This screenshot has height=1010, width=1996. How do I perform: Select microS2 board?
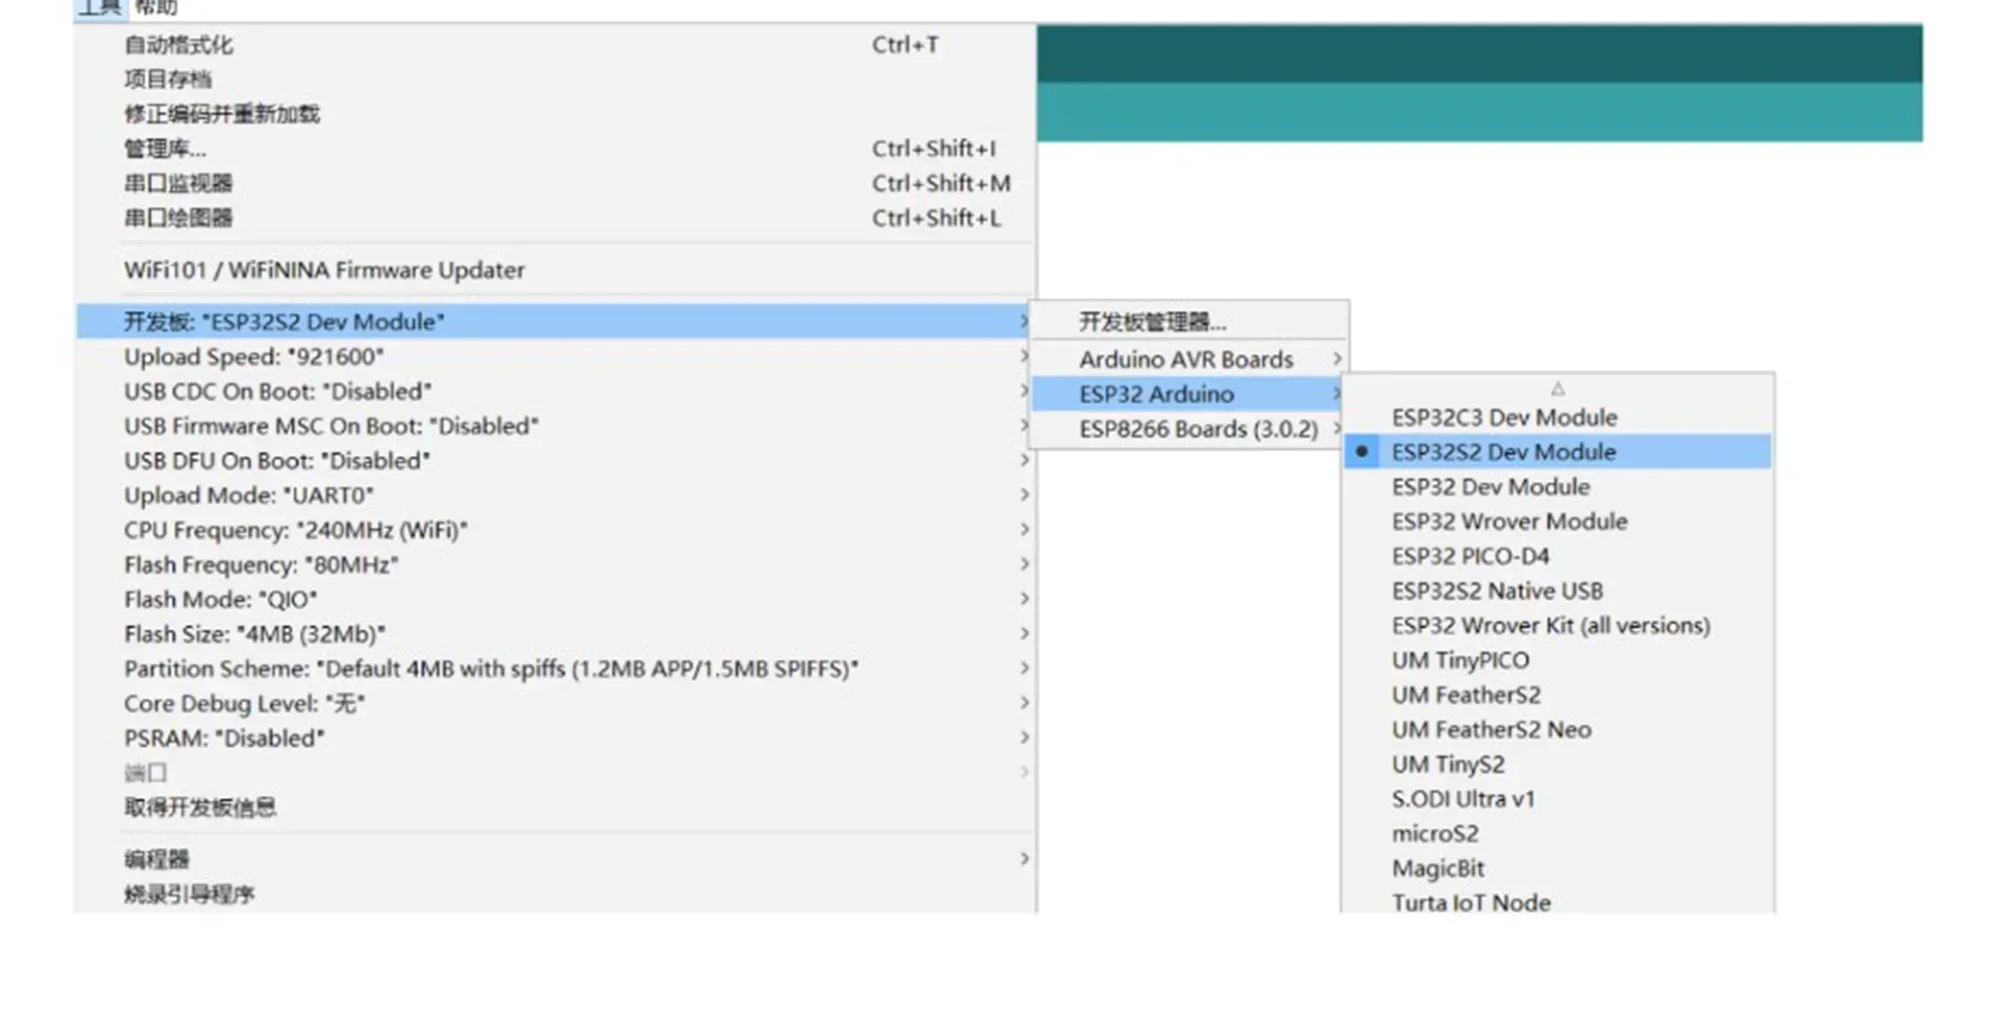coord(1558,833)
